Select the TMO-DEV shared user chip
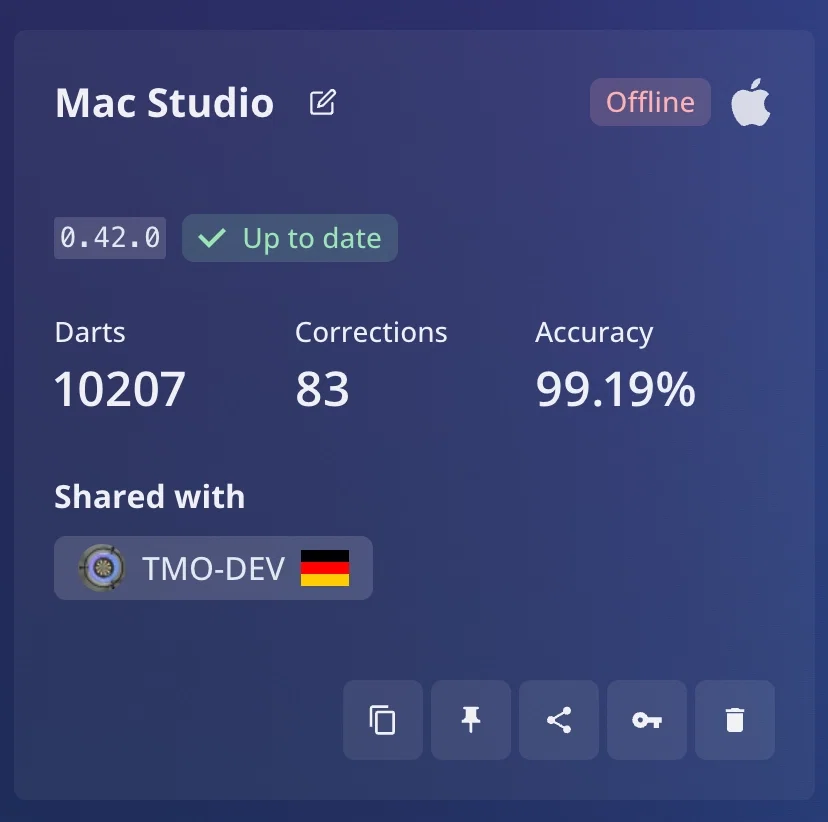This screenshot has width=828, height=822. [x=213, y=568]
